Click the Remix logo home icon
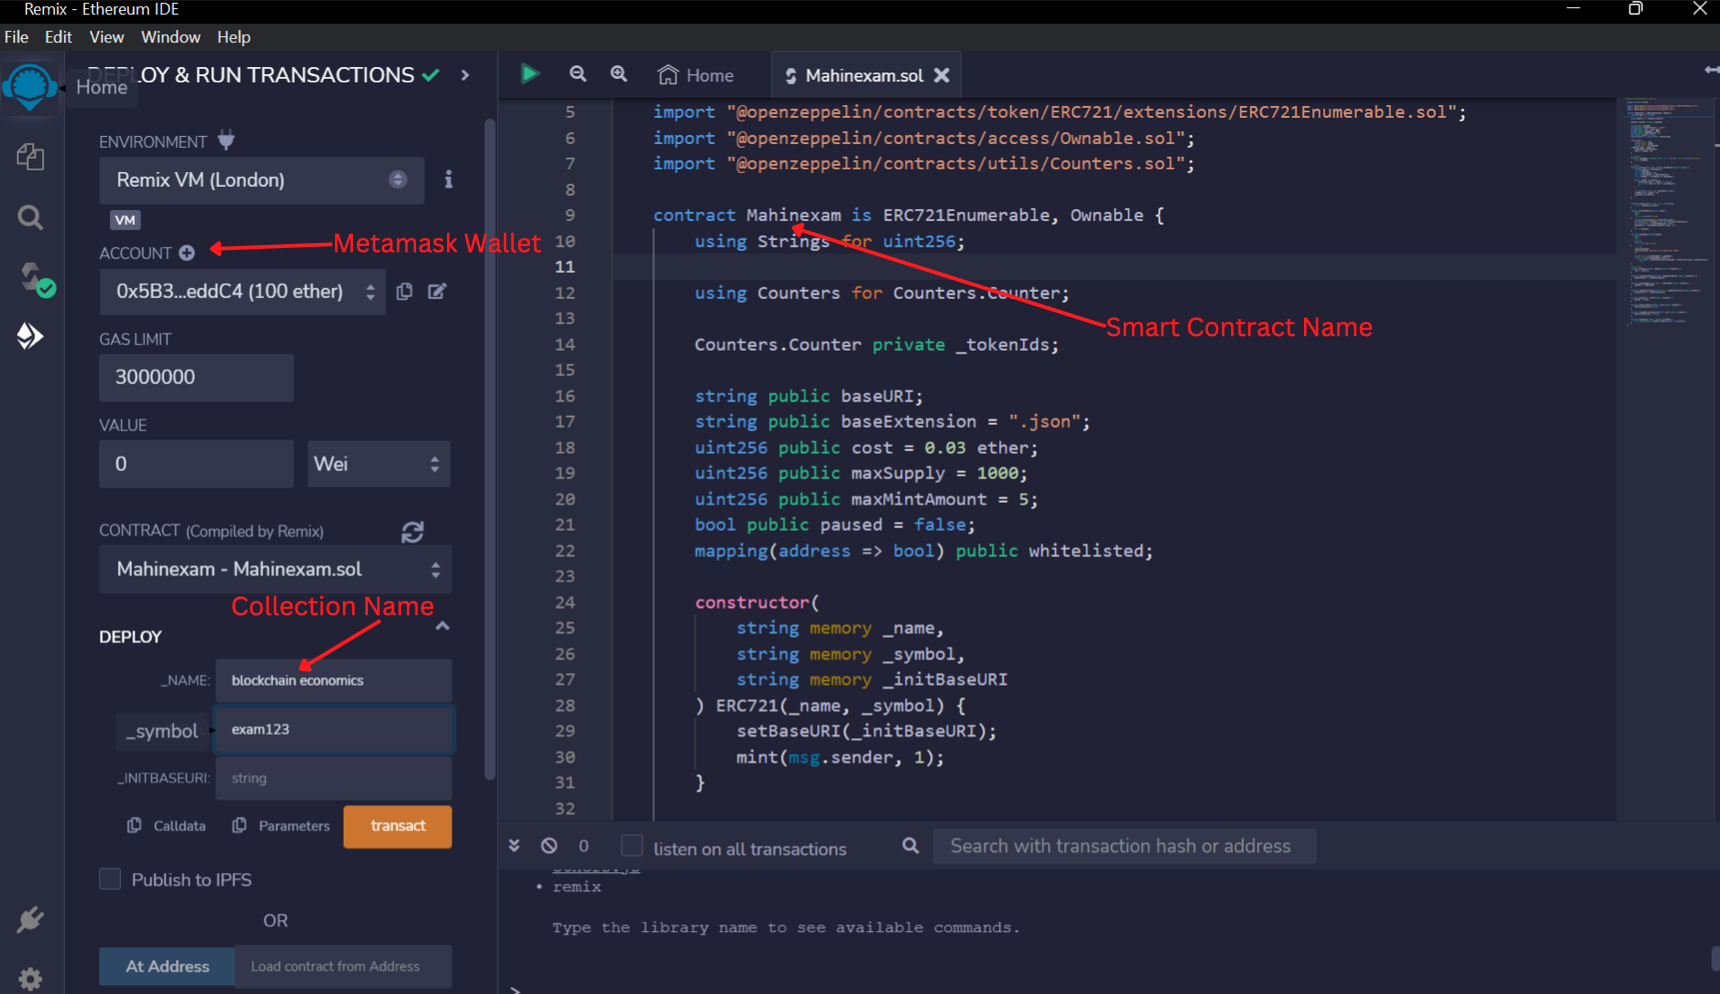 pos(30,88)
